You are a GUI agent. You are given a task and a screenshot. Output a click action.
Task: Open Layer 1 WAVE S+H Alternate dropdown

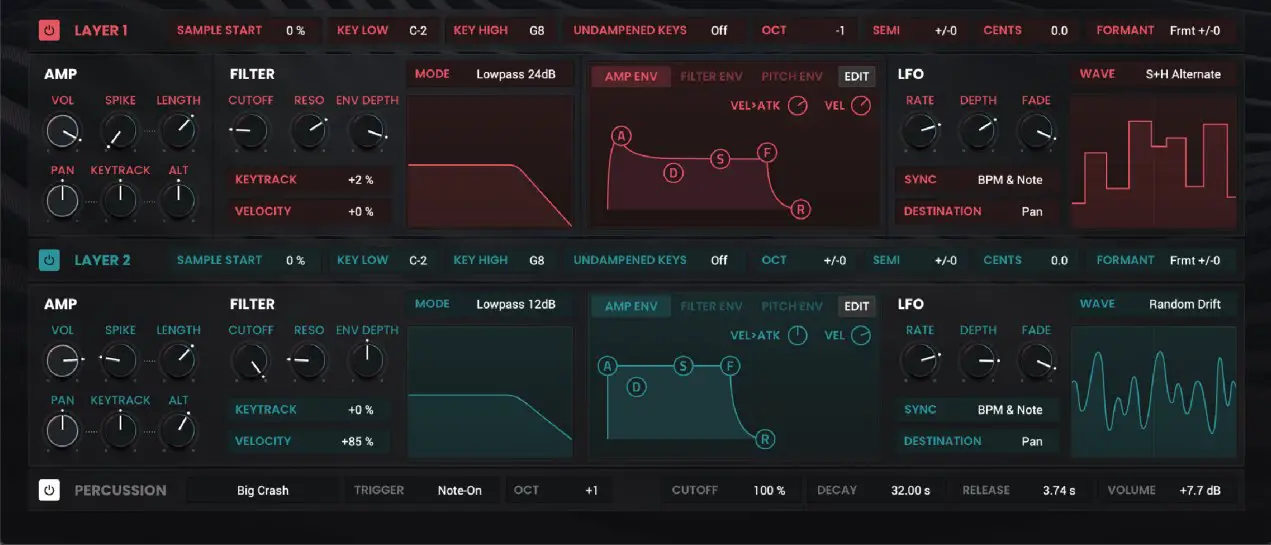(1154, 74)
